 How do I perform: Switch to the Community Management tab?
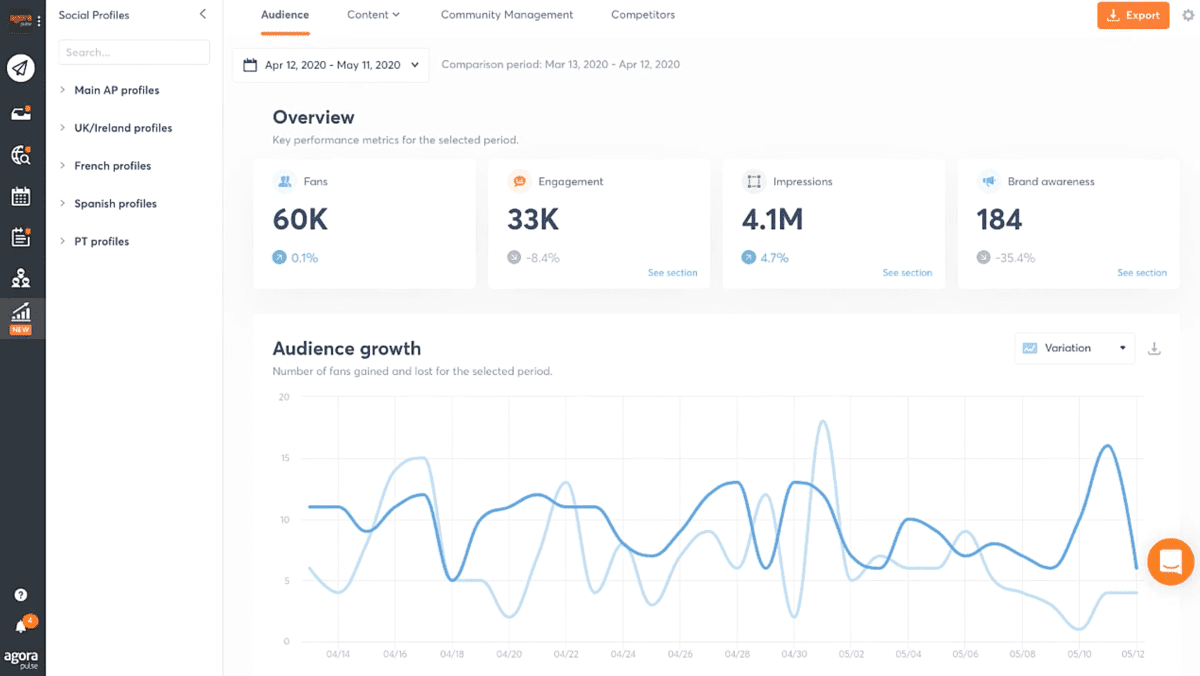(x=507, y=15)
